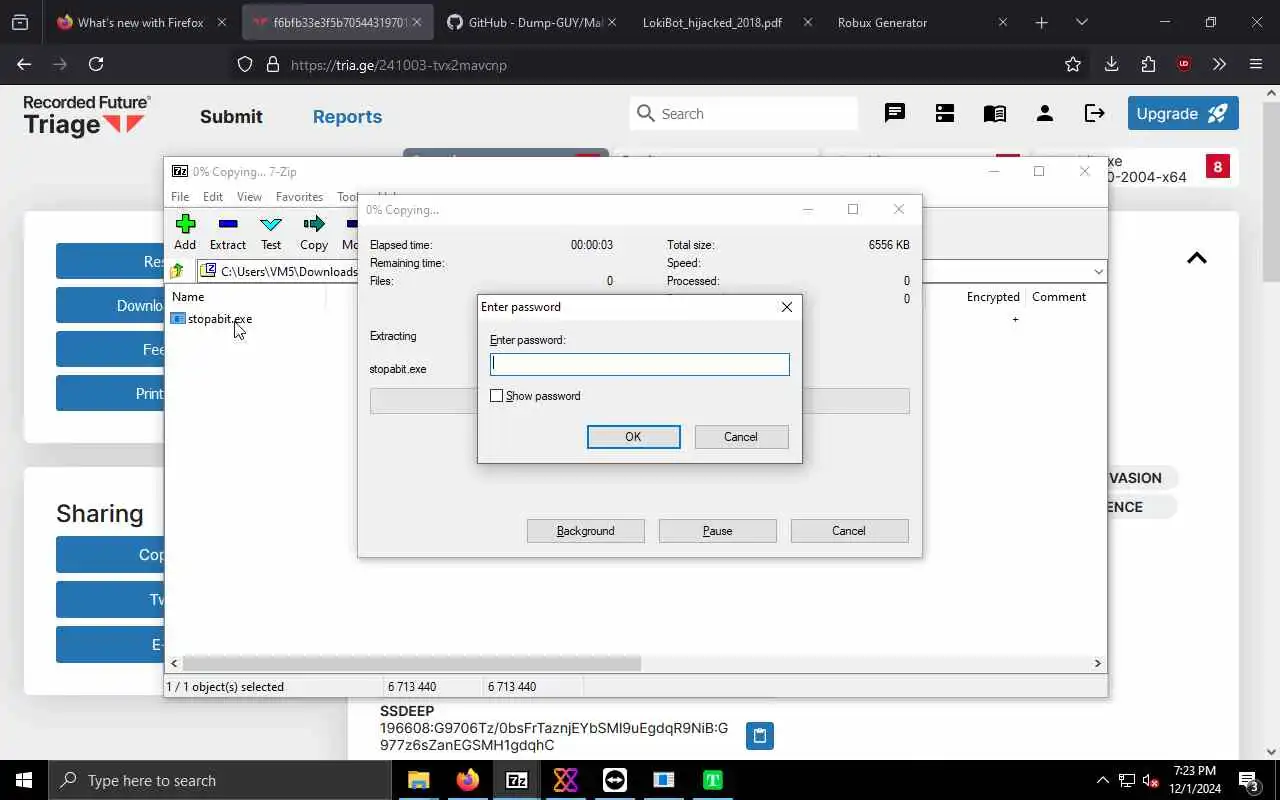The height and width of the screenshot is (800, 1280).
Task: Sort by the Encrypted column header
Action: tap(993, 297)
